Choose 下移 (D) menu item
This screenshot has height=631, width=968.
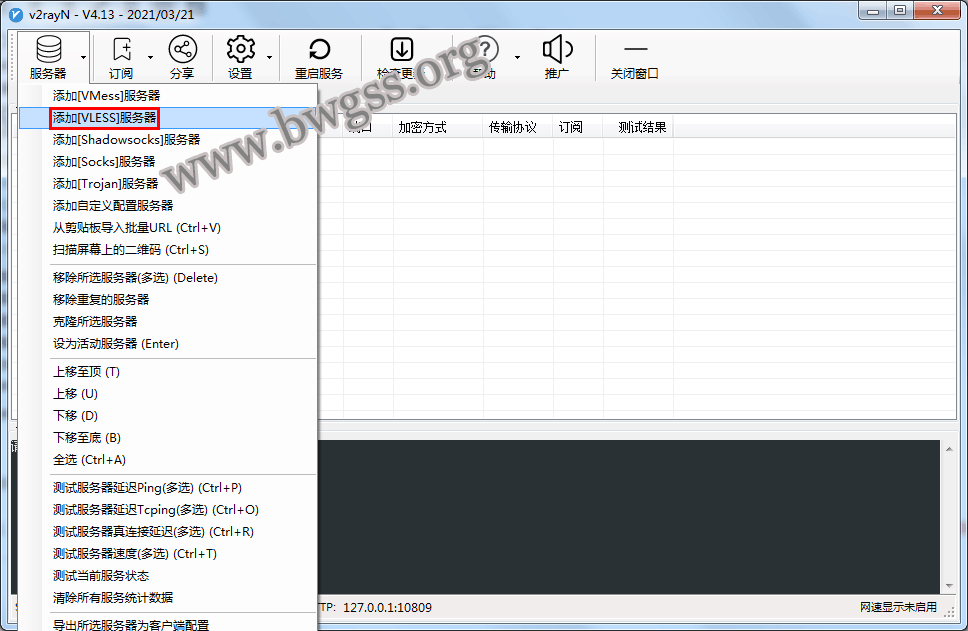click(168, 416)
